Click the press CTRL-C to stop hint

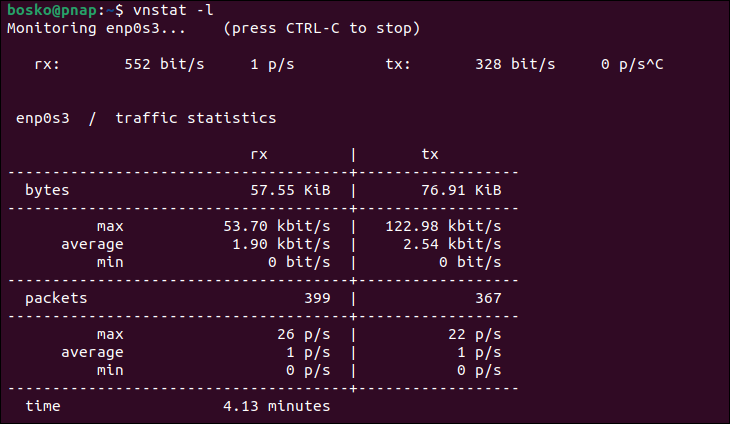pyautogui.click(x=322, y=28)
